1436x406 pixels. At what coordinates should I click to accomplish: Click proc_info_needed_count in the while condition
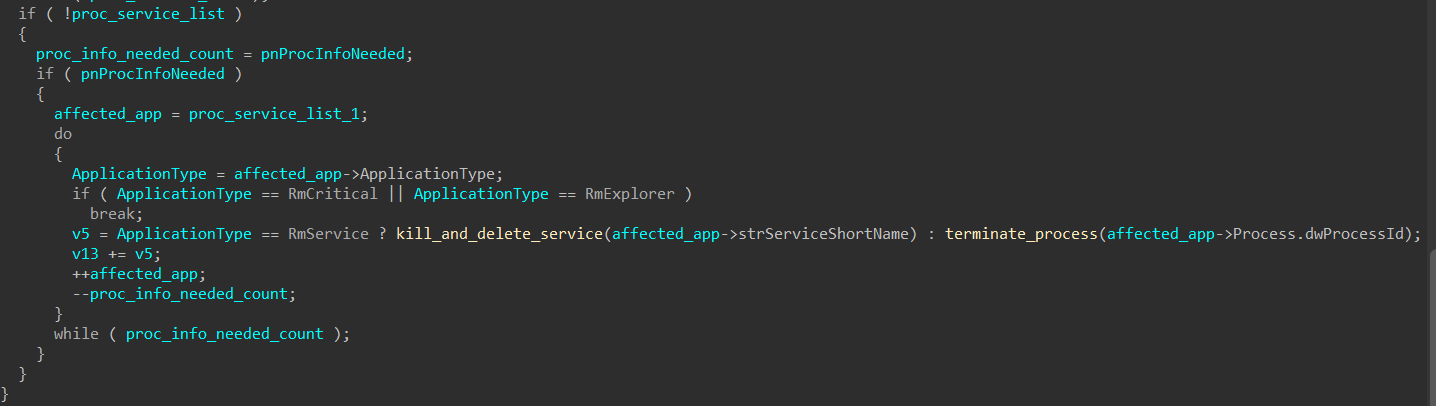pyautogui.click(x=225, y=334)
